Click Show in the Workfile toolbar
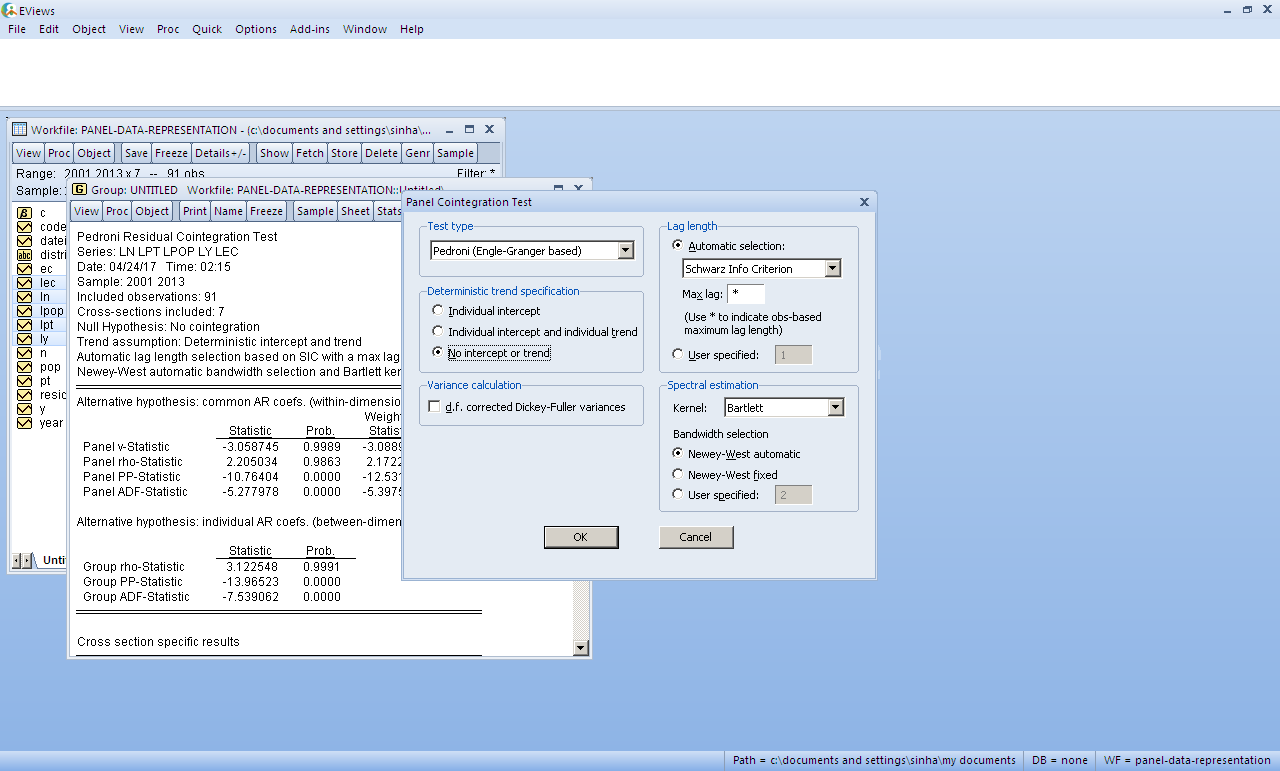This screenshot has height=771, width=1280. click(x=274, y=153)
